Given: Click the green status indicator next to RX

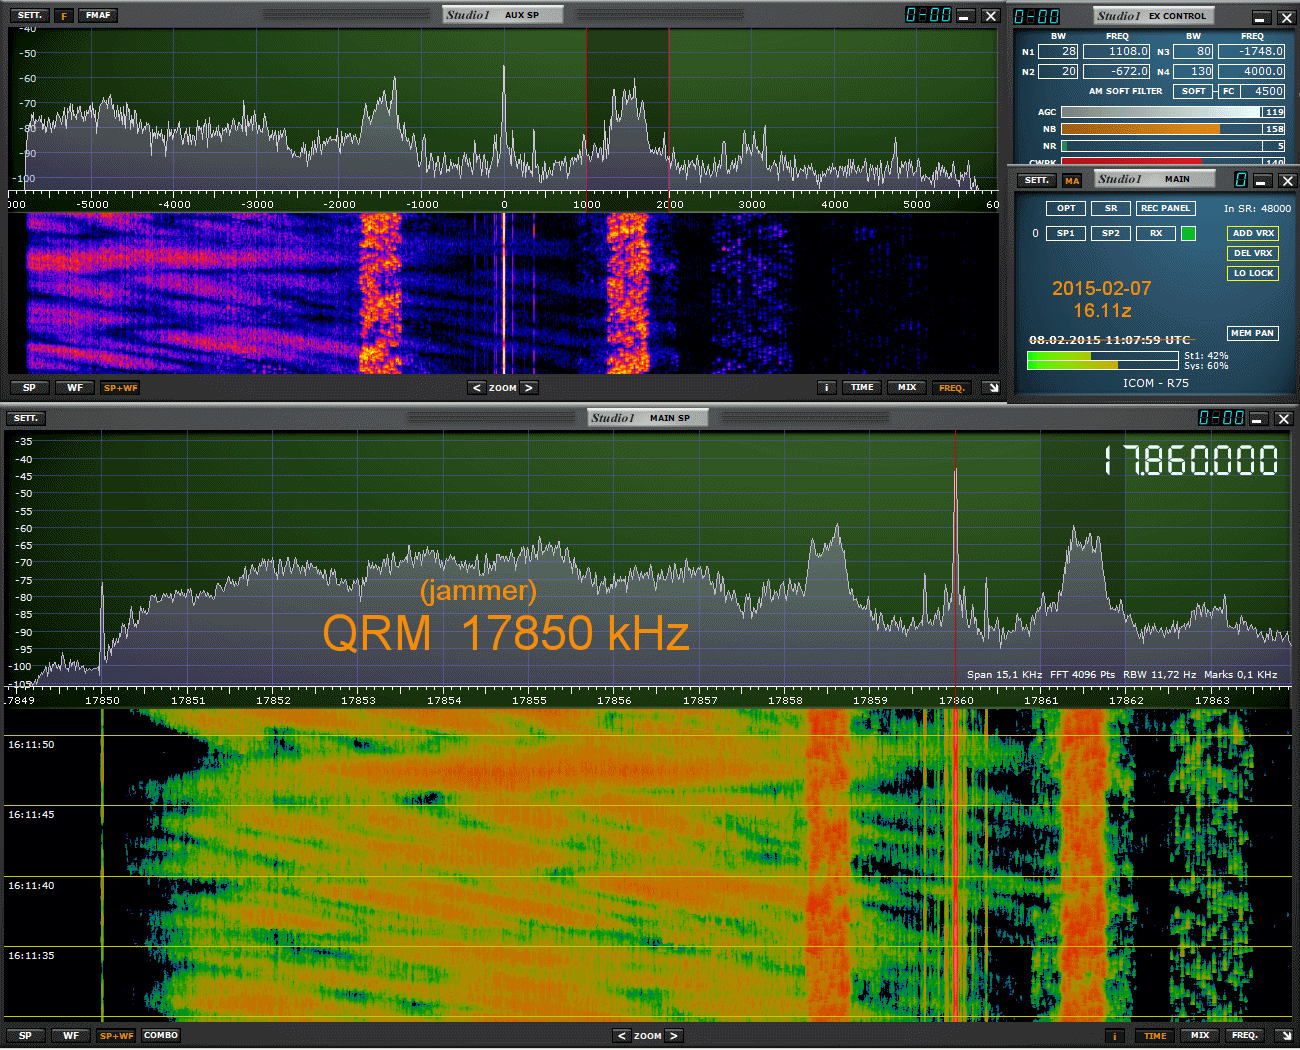Looking at the screenshot, I should point(1188,233).
